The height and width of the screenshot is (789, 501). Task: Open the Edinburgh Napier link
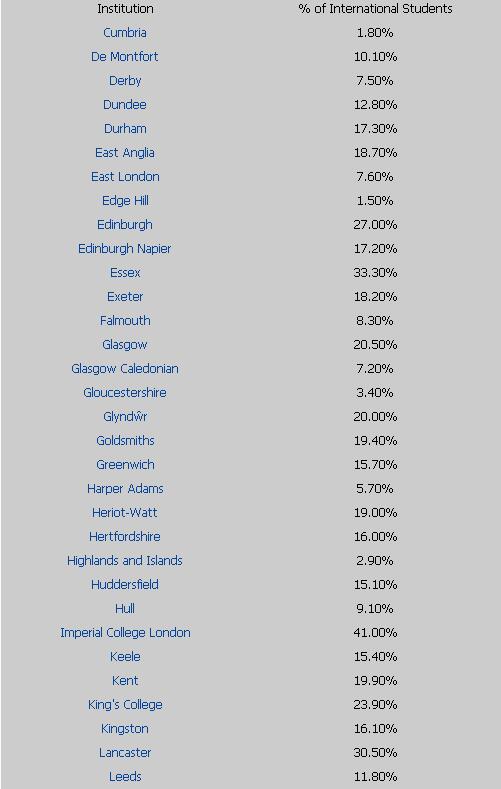click(125, 249)
